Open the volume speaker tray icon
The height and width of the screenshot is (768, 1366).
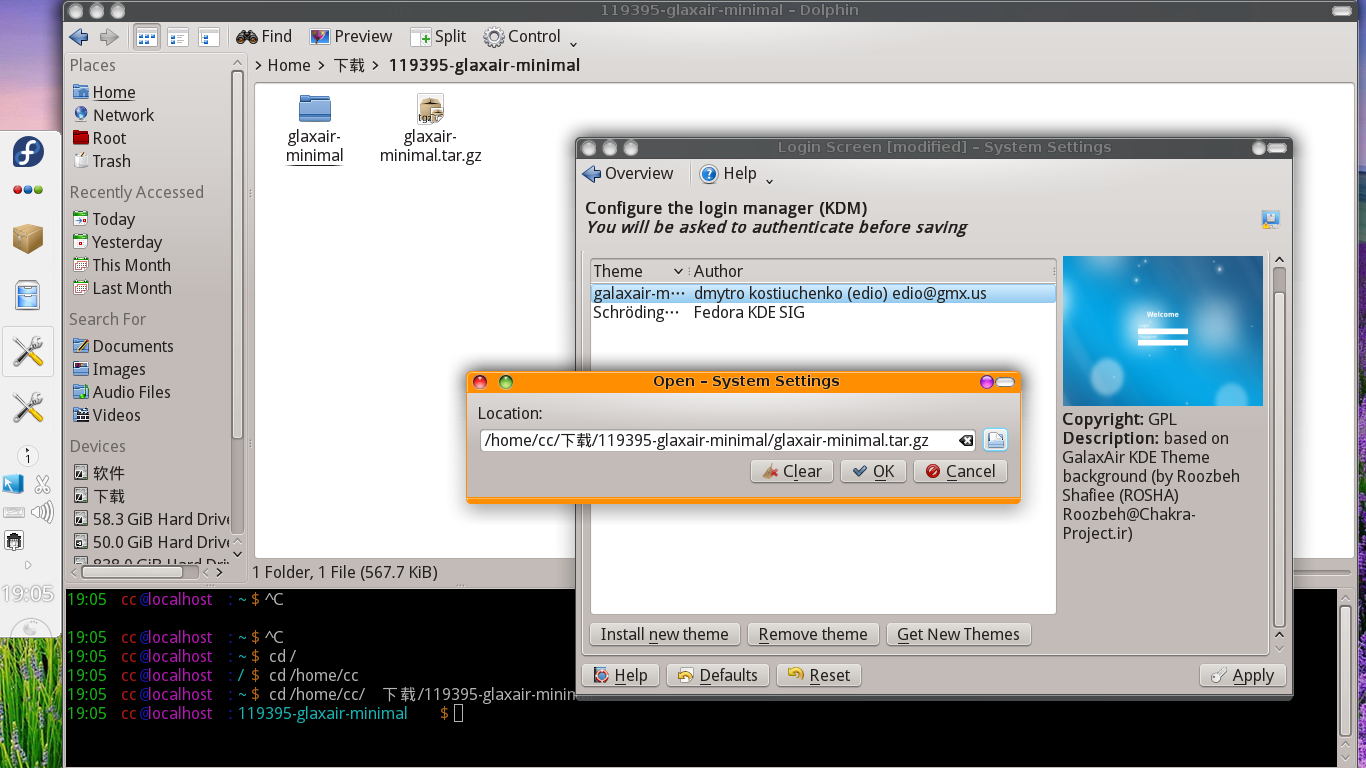[42, 513]
